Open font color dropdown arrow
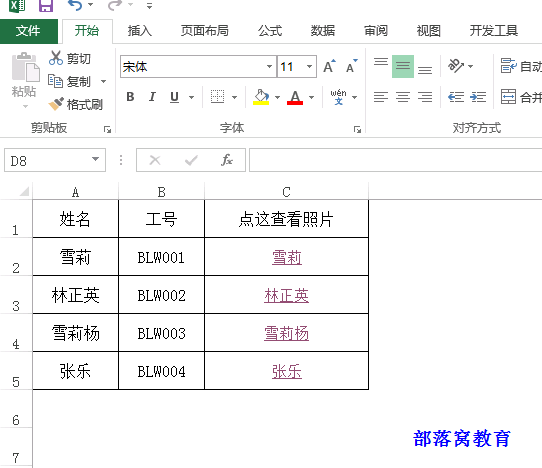542x468 pixels. 311,97
